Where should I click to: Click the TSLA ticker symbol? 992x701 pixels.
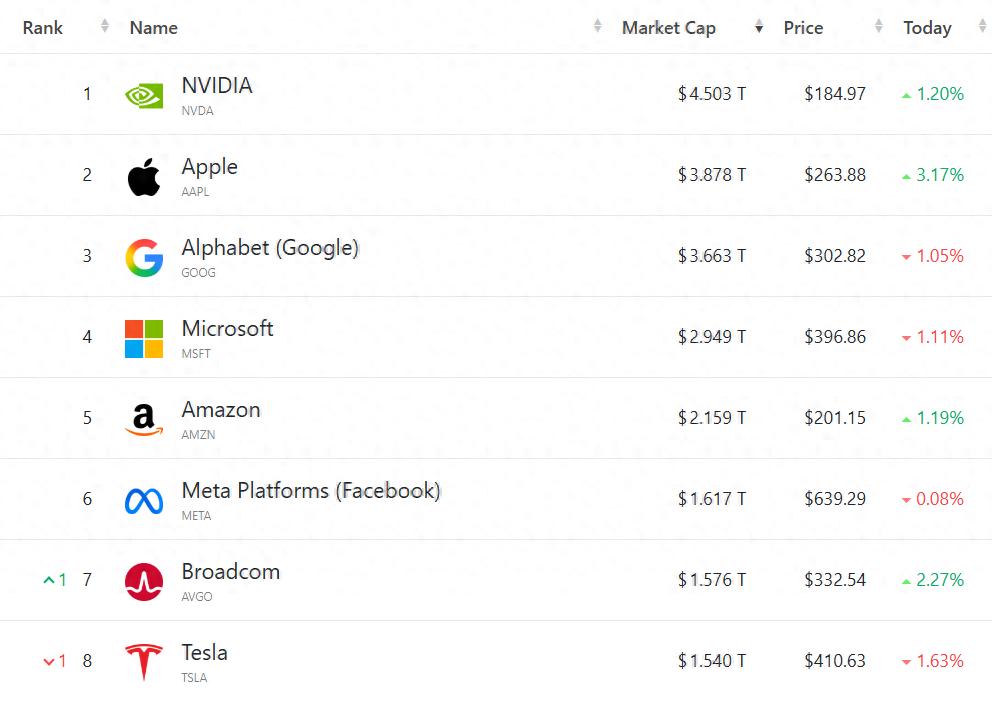point(196,677)
